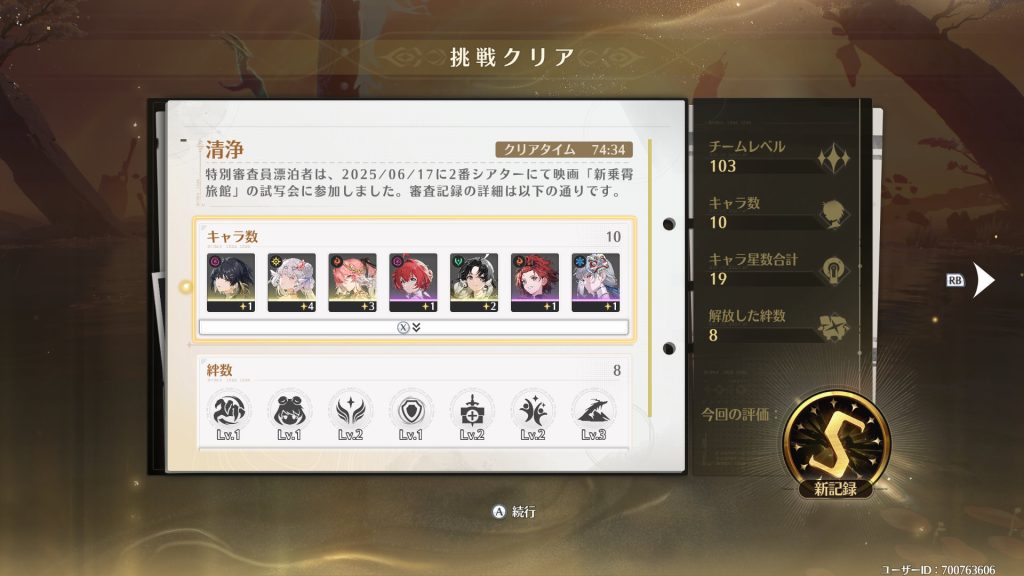Click the クリアタイム 74:34 label
The image size is (1024, 576).
[564, 150]
